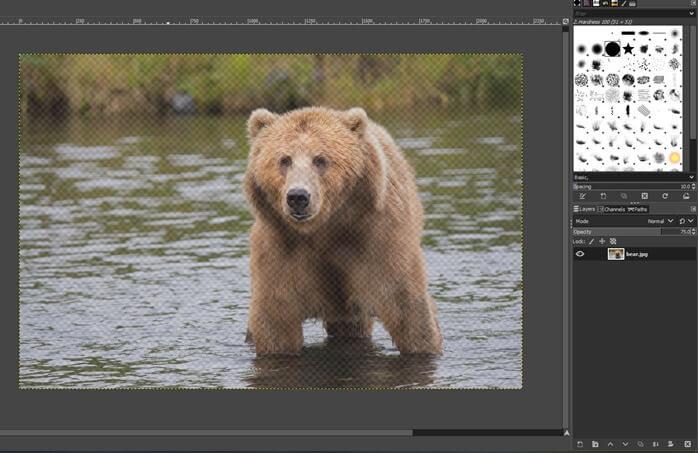Choose the large hard round black brush
Viewport: 698px width, 453px height.
pyautogui.click(x=613, y=49)
